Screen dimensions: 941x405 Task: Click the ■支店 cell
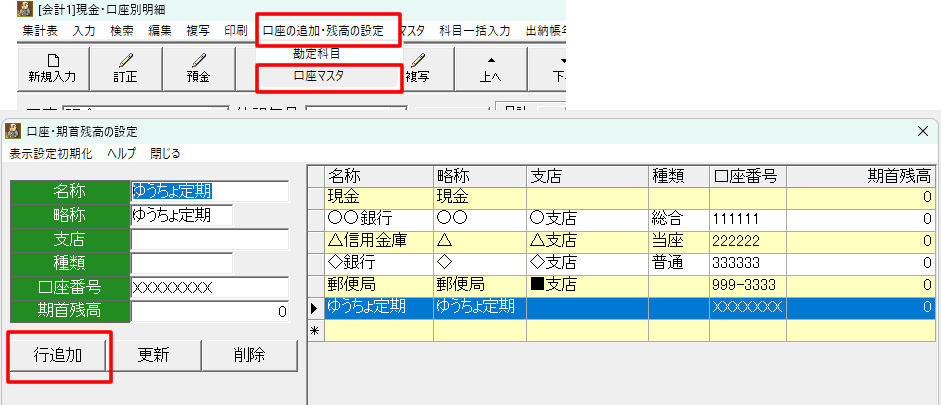pyautogui.click(x=588, y=285)
